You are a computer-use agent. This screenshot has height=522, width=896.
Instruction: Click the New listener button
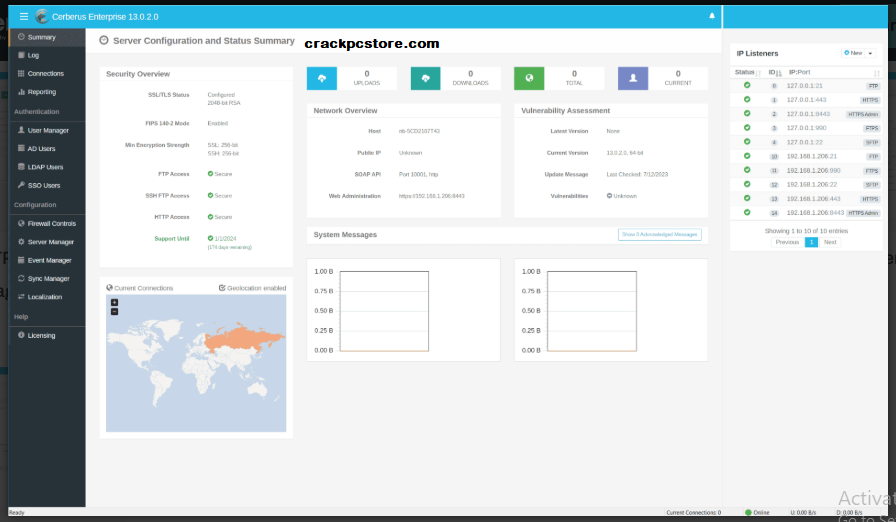[x=853, y=53]
